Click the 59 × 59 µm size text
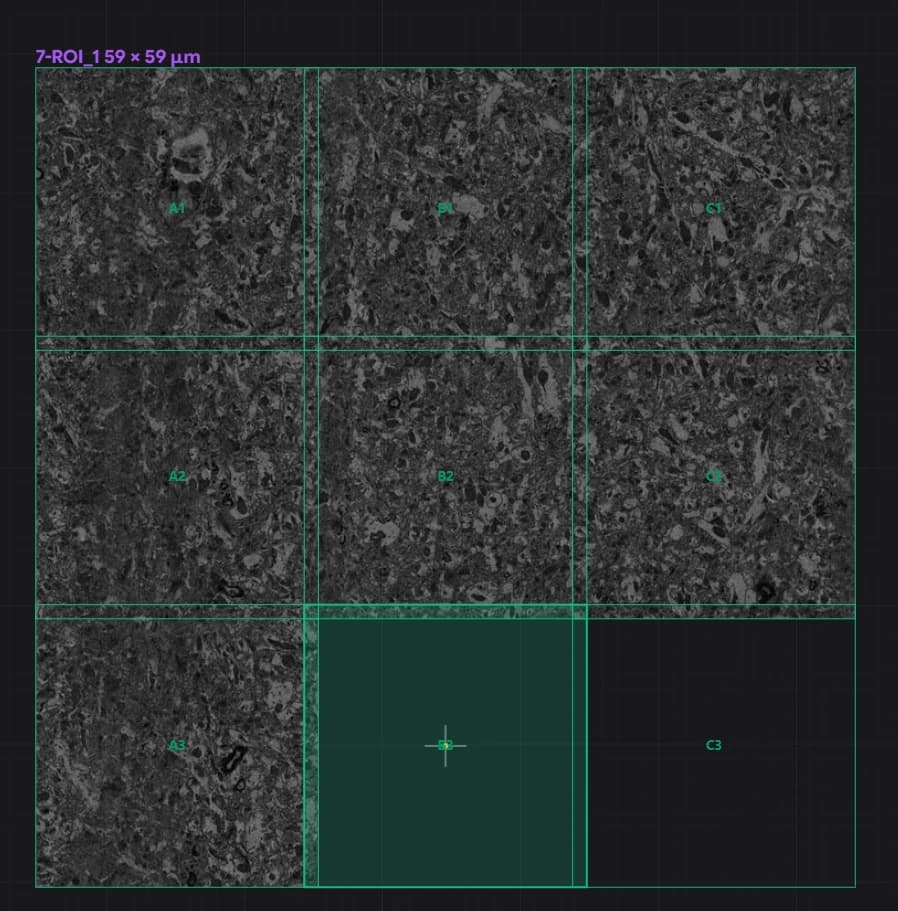The image size is (898, 911). coord(152,55)
